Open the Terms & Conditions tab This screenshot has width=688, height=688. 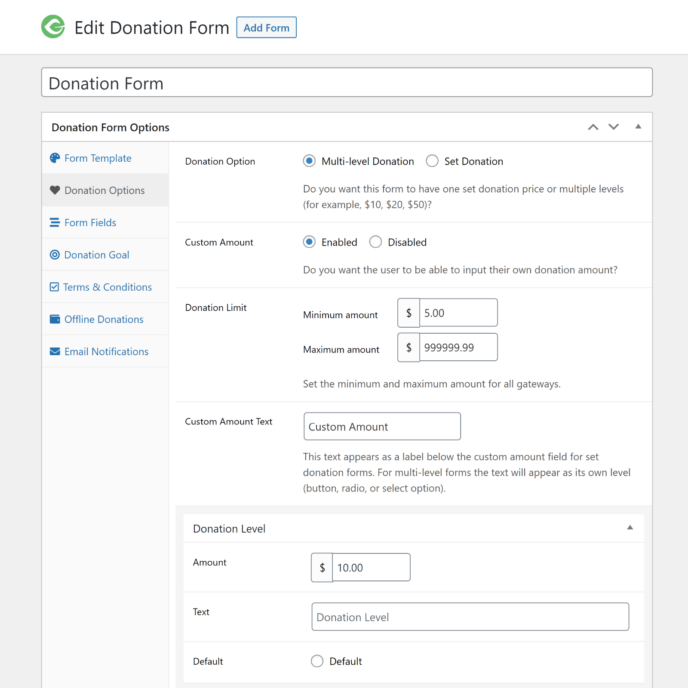point(105,287)
